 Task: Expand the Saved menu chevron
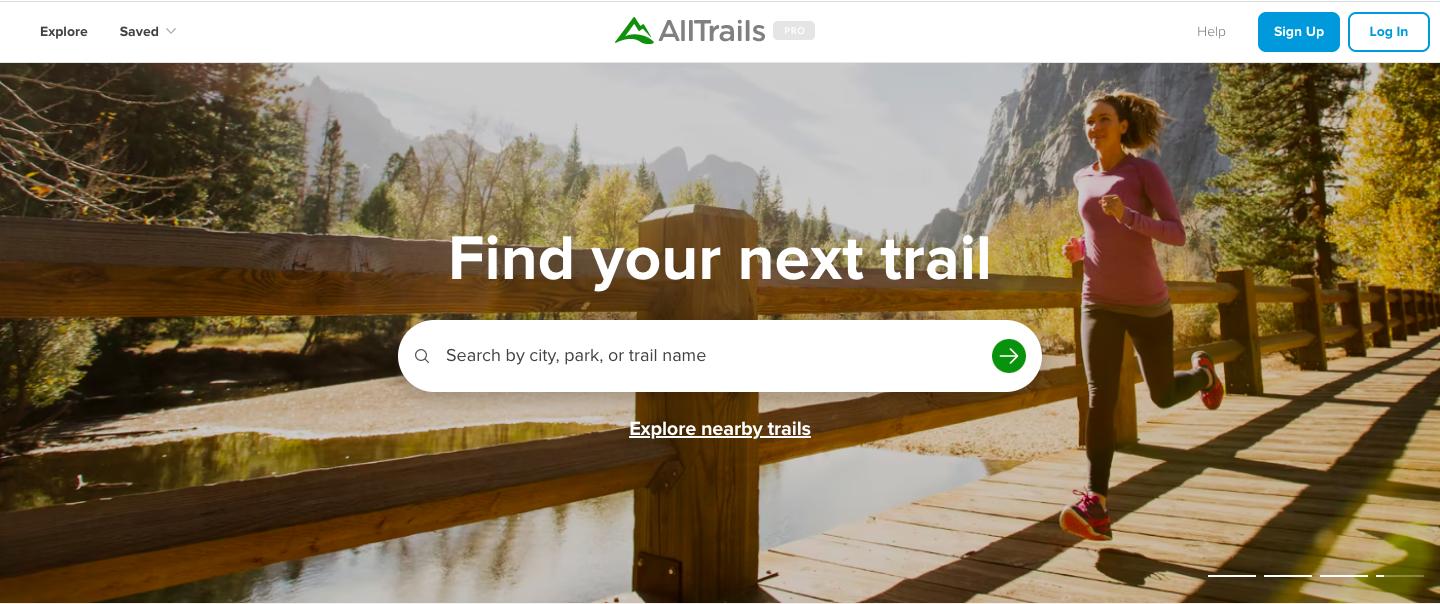(x=171, y=31)
